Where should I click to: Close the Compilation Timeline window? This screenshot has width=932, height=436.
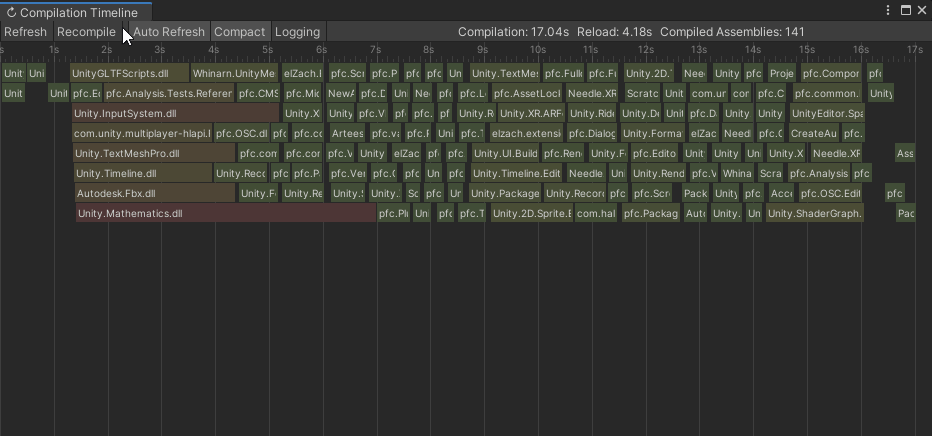click(x=924, y=11)
